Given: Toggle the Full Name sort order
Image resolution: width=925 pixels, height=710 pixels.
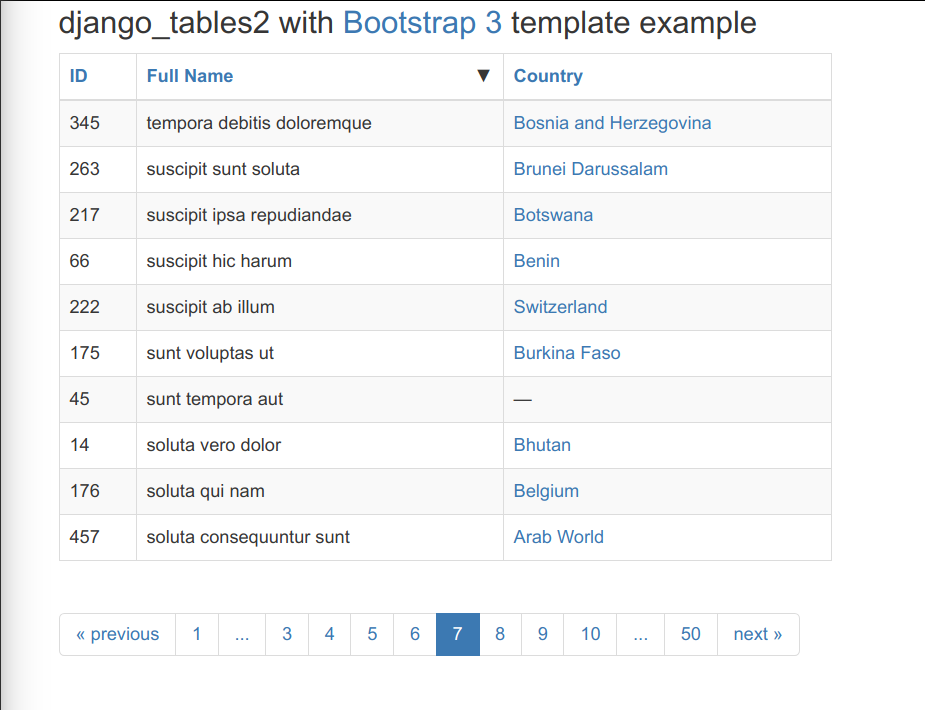Looking at the screenshot, I should click(x=190, y=76).
